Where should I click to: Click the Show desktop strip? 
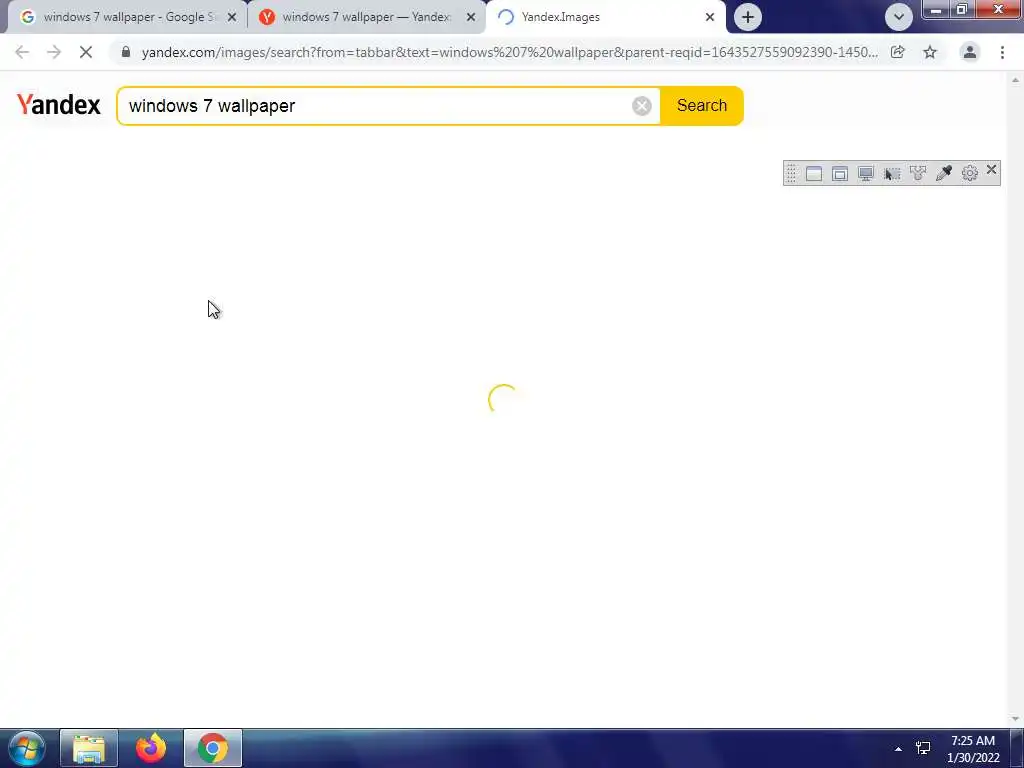1017,748
